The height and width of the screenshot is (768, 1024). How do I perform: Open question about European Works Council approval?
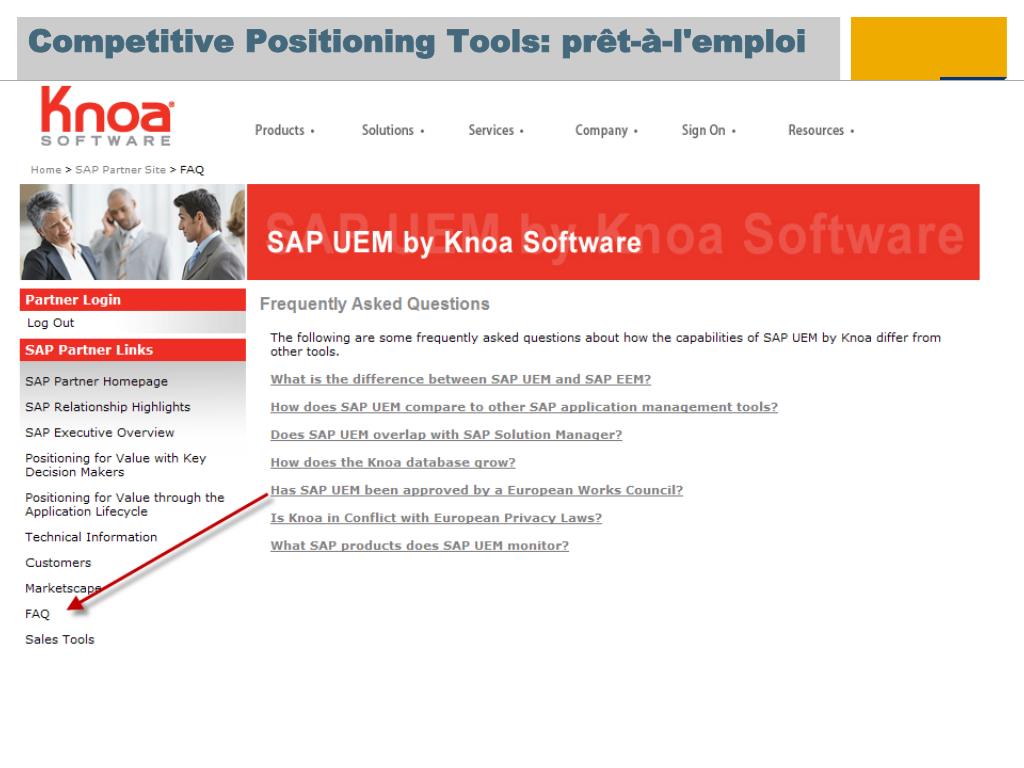[x=476, y=490]
